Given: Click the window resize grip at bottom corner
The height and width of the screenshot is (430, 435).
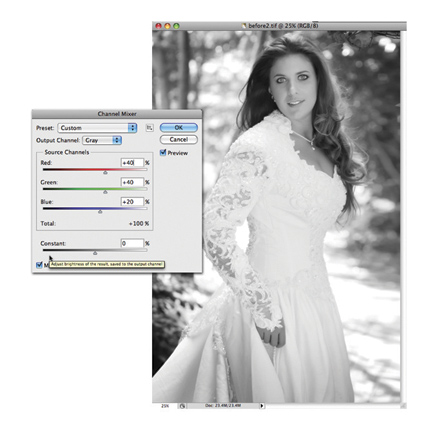Looking at the screenshot, I should point(403,405).
